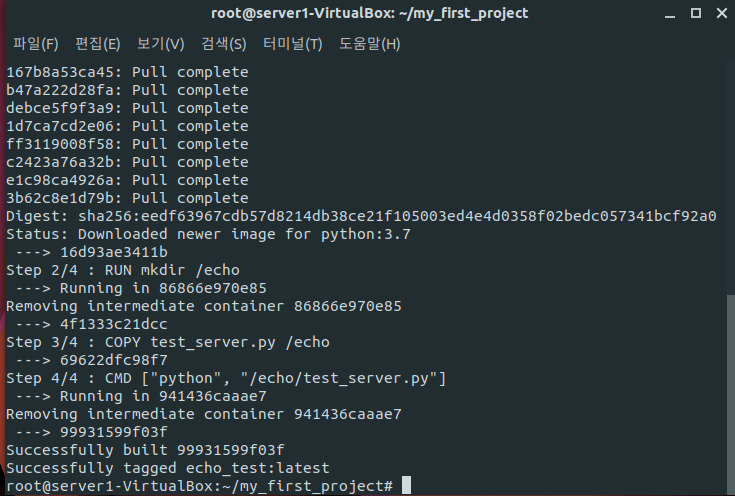Open the 보기(V) menu

pyautogui.click(x=160, y=44)
